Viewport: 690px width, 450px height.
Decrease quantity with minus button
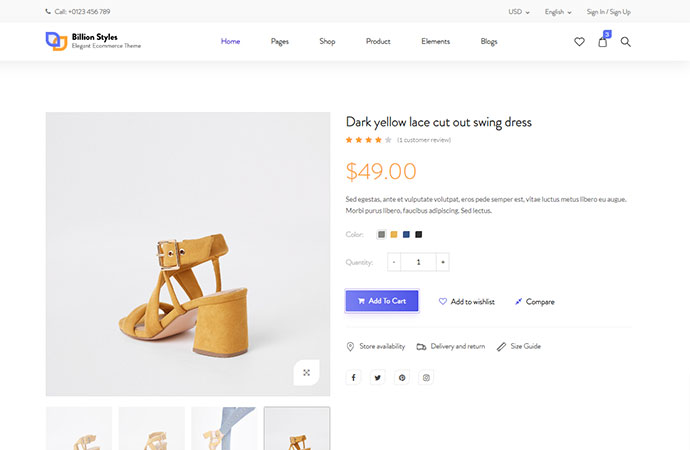coord(394,262)
